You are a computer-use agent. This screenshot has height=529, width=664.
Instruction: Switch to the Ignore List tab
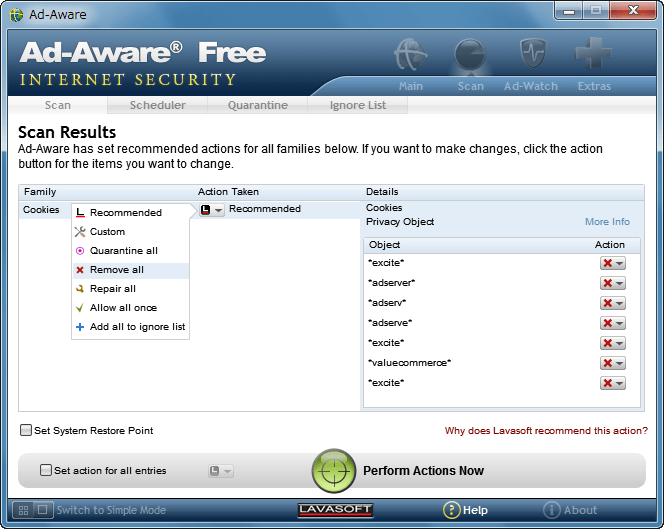point(357,105)
